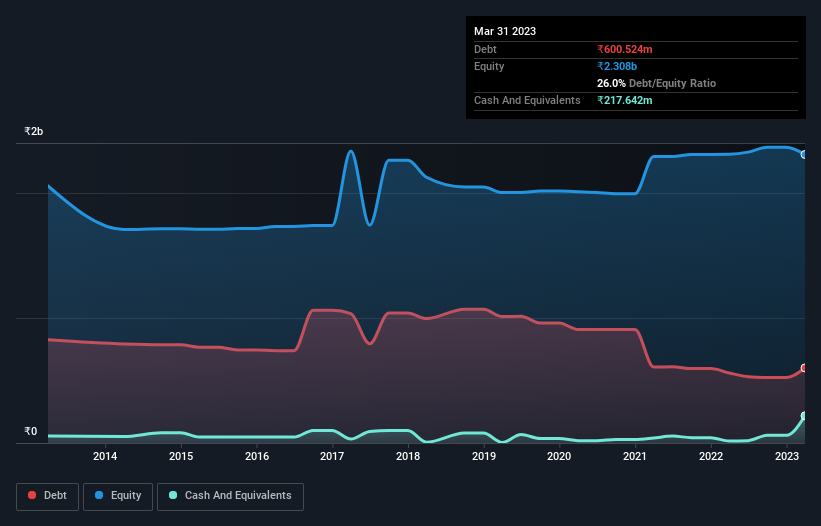Click the Debt endpoint marker on chart
Screen dimensions: 821x526
coord(804,368)
